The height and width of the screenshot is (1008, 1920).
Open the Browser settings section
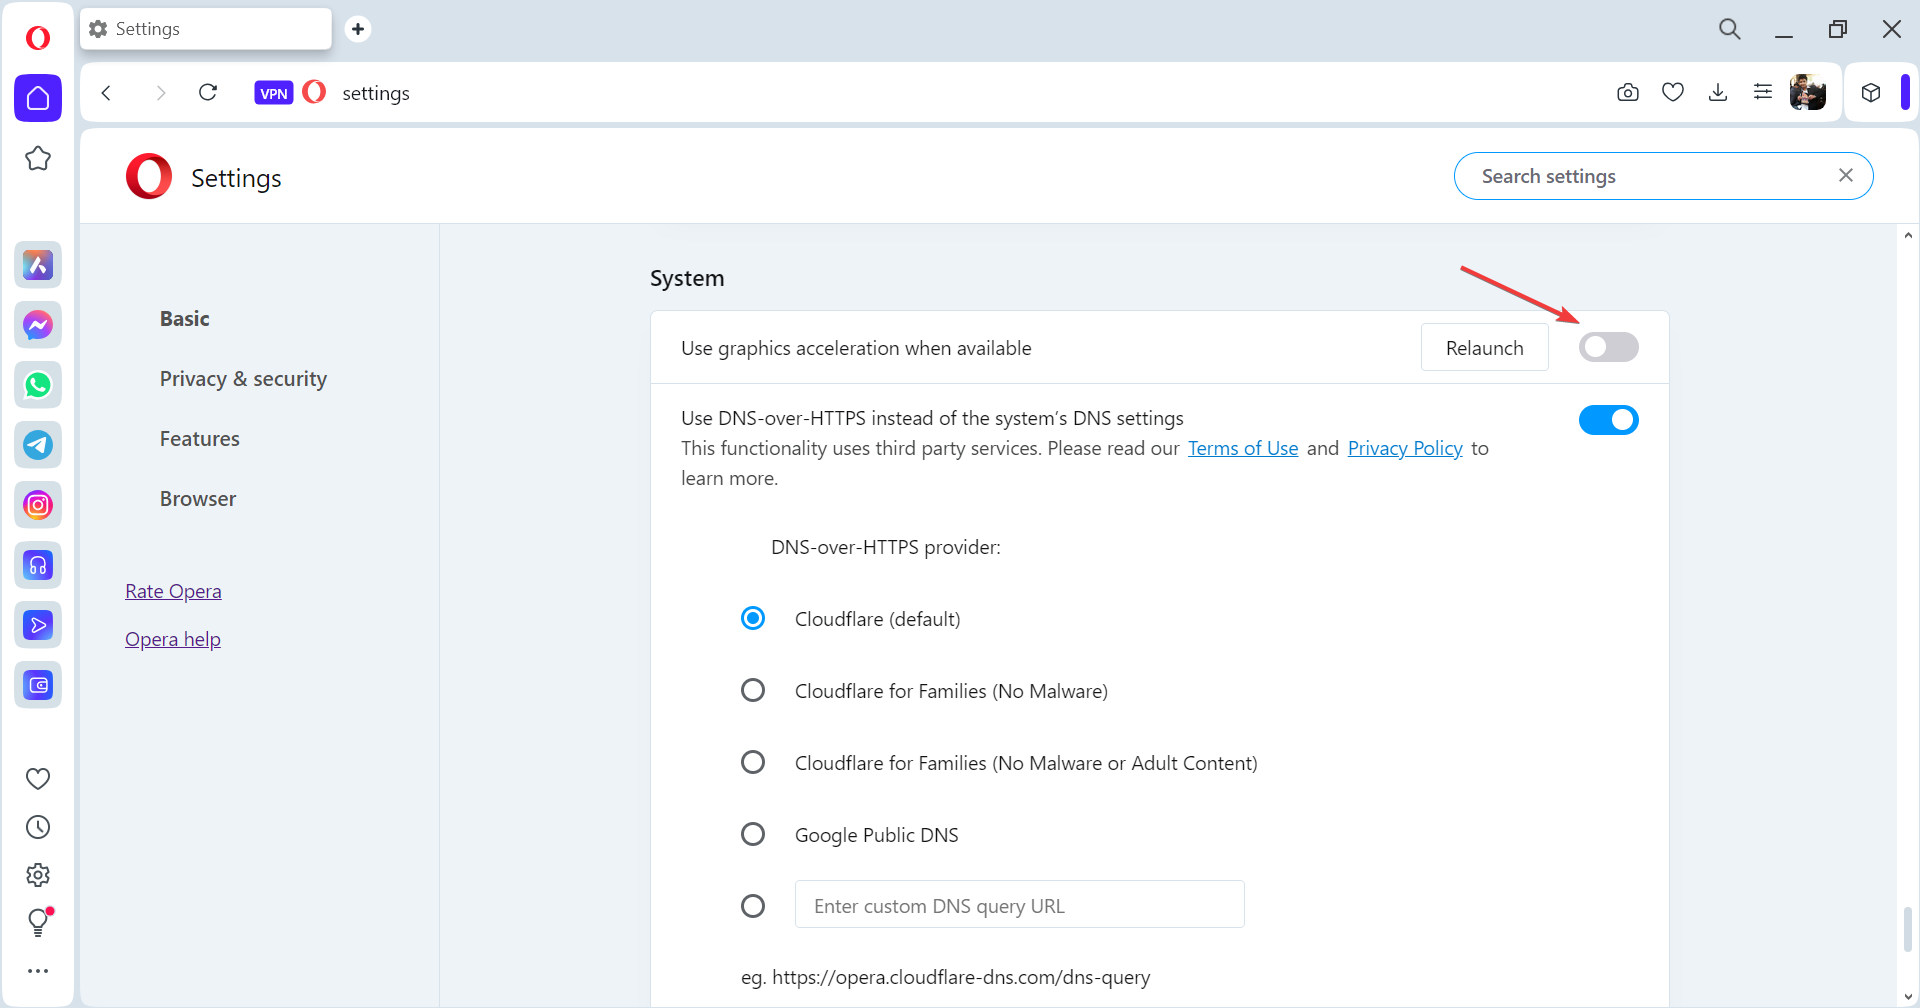pos(198,499)
